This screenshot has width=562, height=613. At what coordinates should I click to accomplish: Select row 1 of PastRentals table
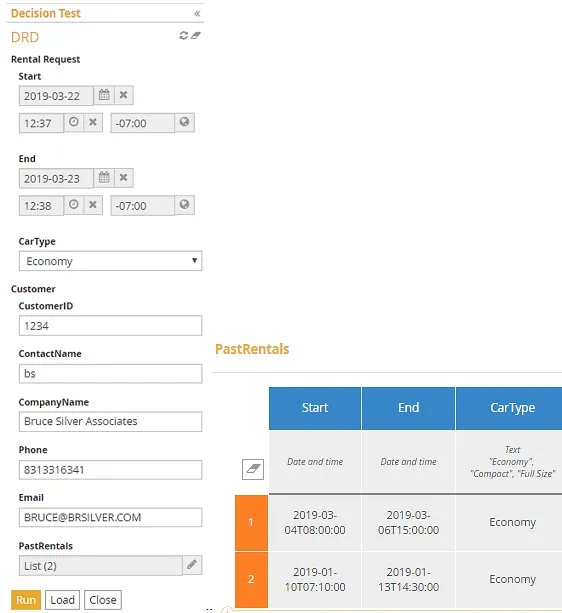tap(251, 522)
